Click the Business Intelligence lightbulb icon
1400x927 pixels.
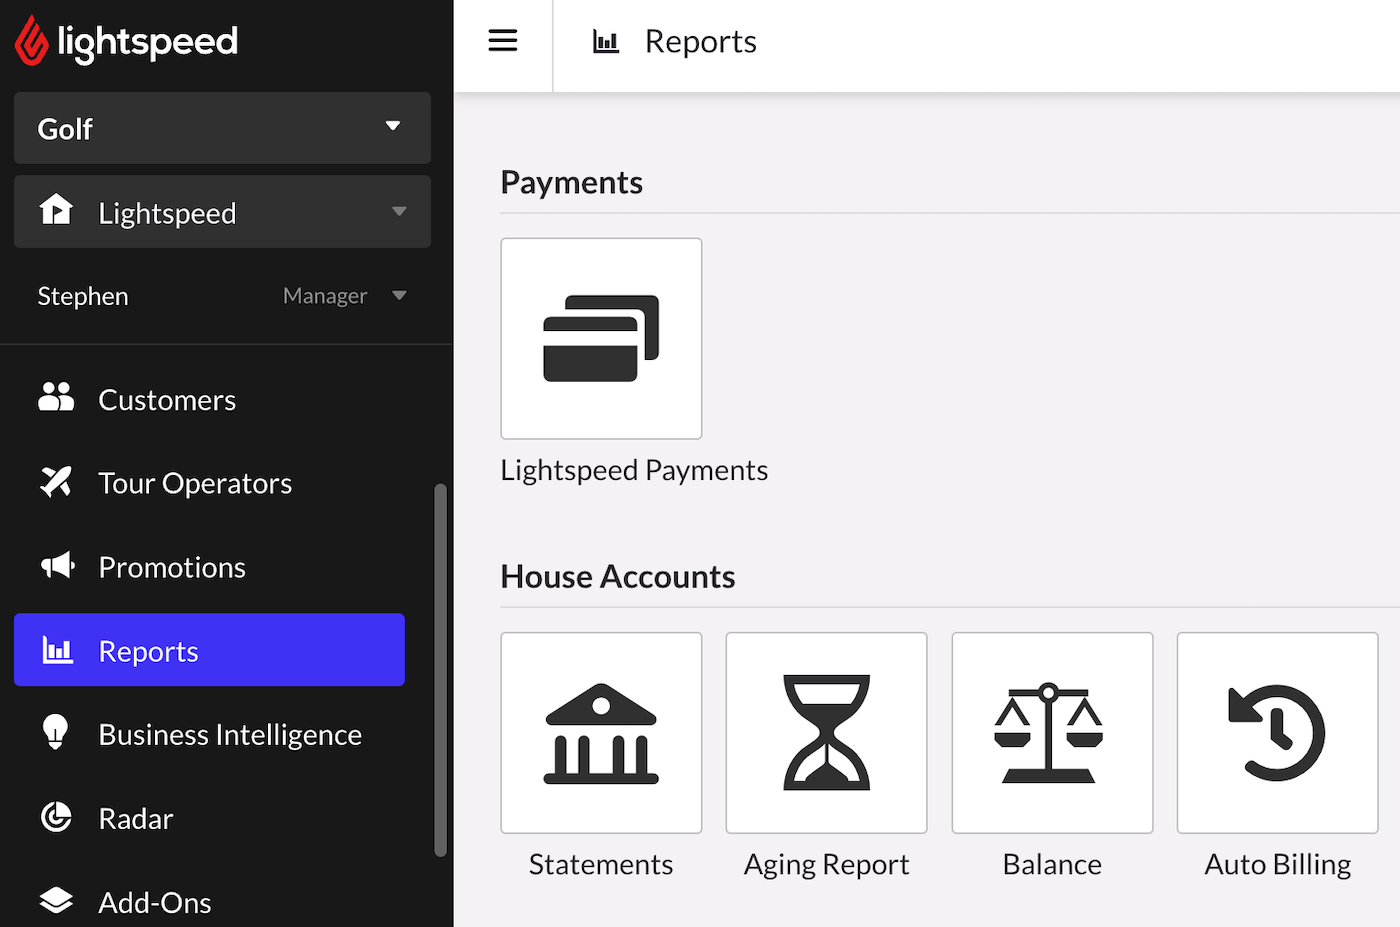[x=56, y=733]
